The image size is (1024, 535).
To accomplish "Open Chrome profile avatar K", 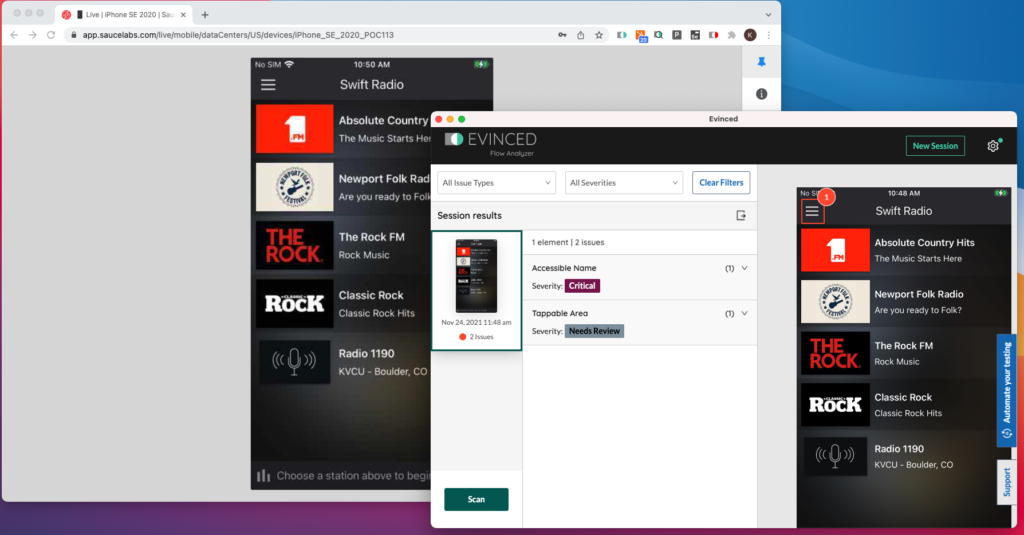I will click(750, 35).
